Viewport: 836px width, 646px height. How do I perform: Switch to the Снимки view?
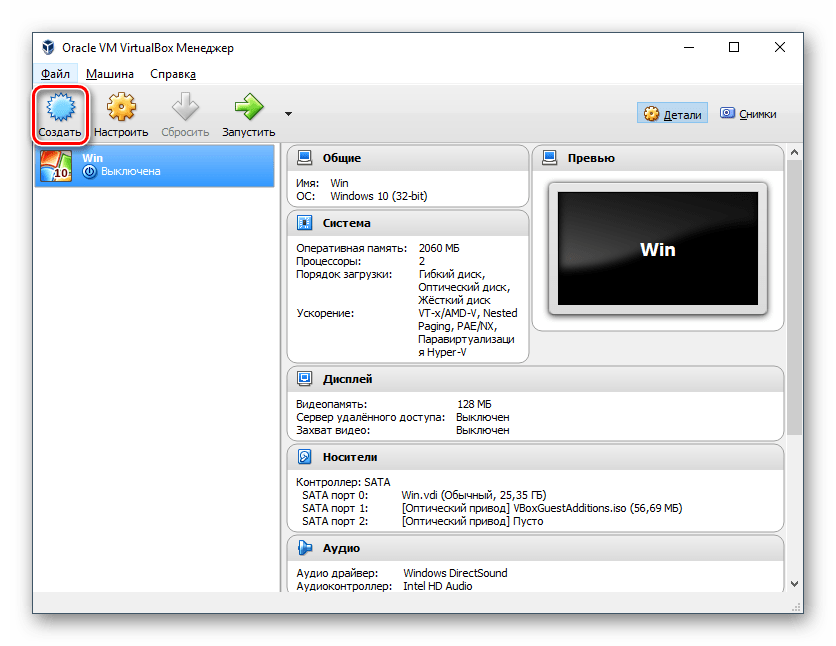(749, 113)
